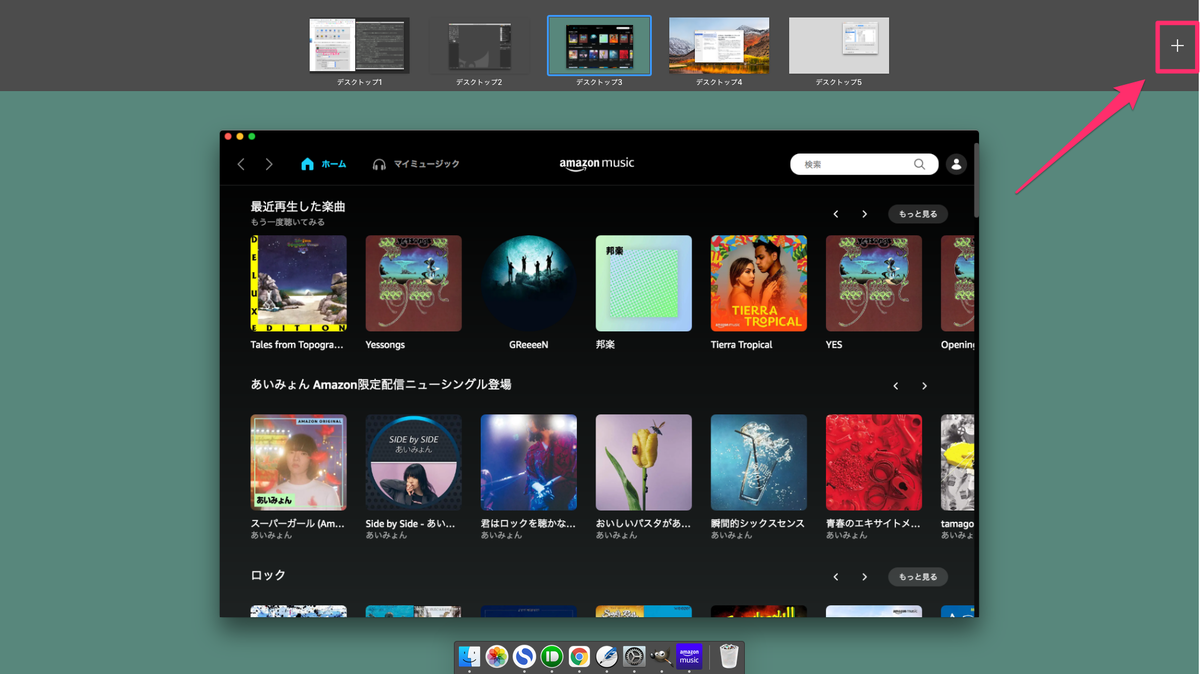
Task: Click the Amazon Music window vertical scrollbar
Action: click(x=976, y=180)
